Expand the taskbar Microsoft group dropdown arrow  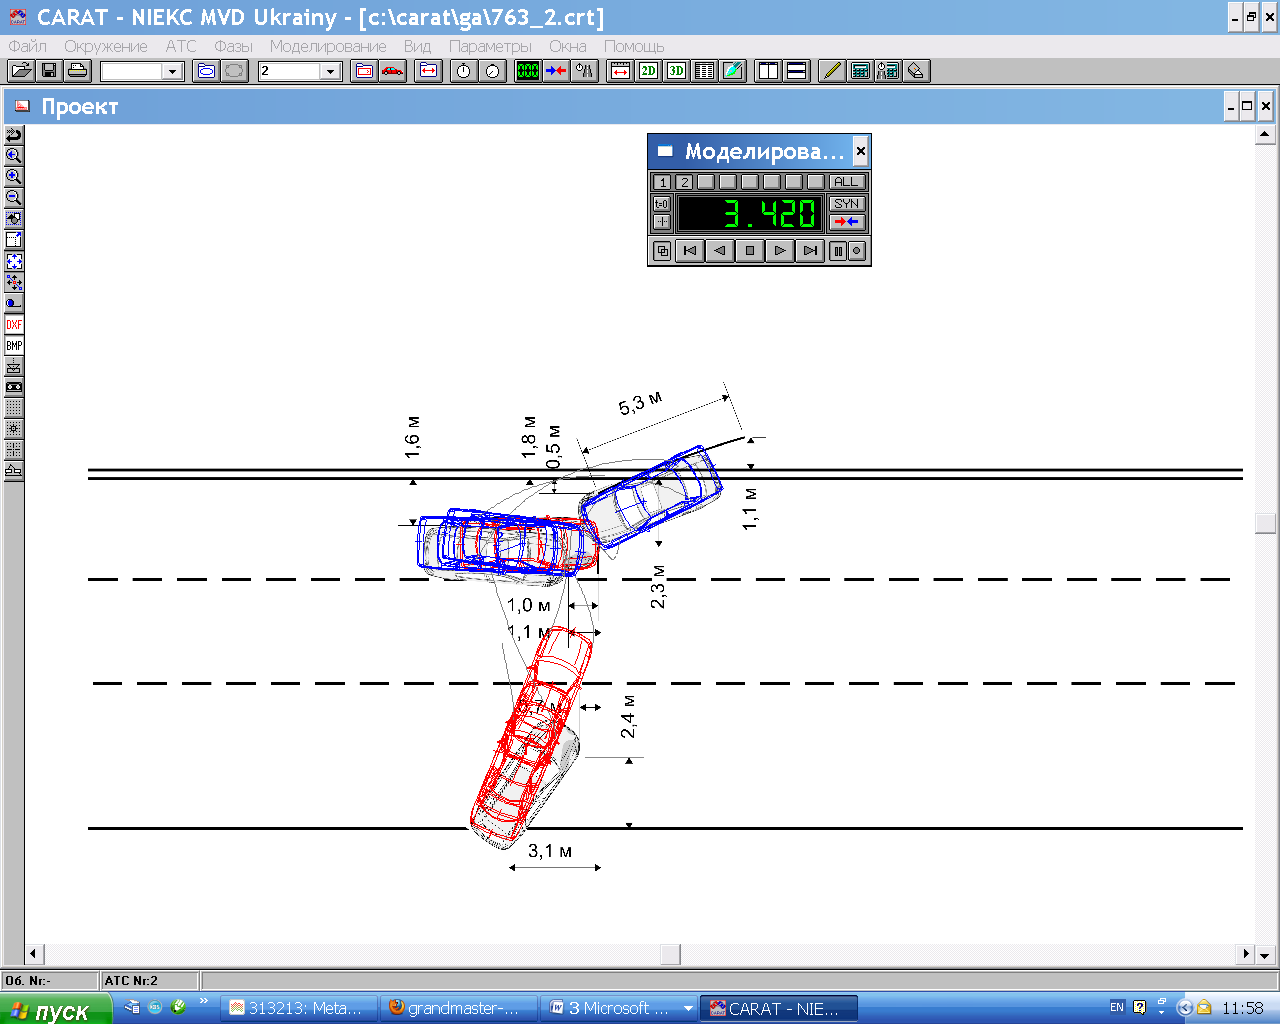[688, 1008]
